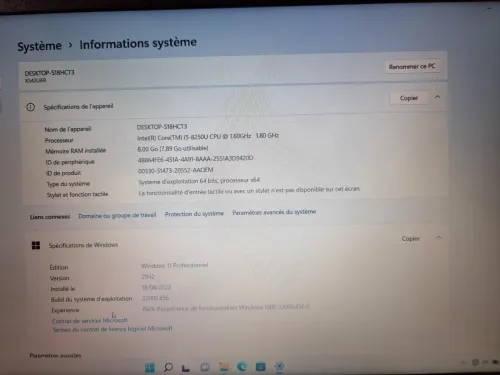The width and height of the screenshot is (500, 375).
Task: Click the Informations système heading
Action: (138, 43)
